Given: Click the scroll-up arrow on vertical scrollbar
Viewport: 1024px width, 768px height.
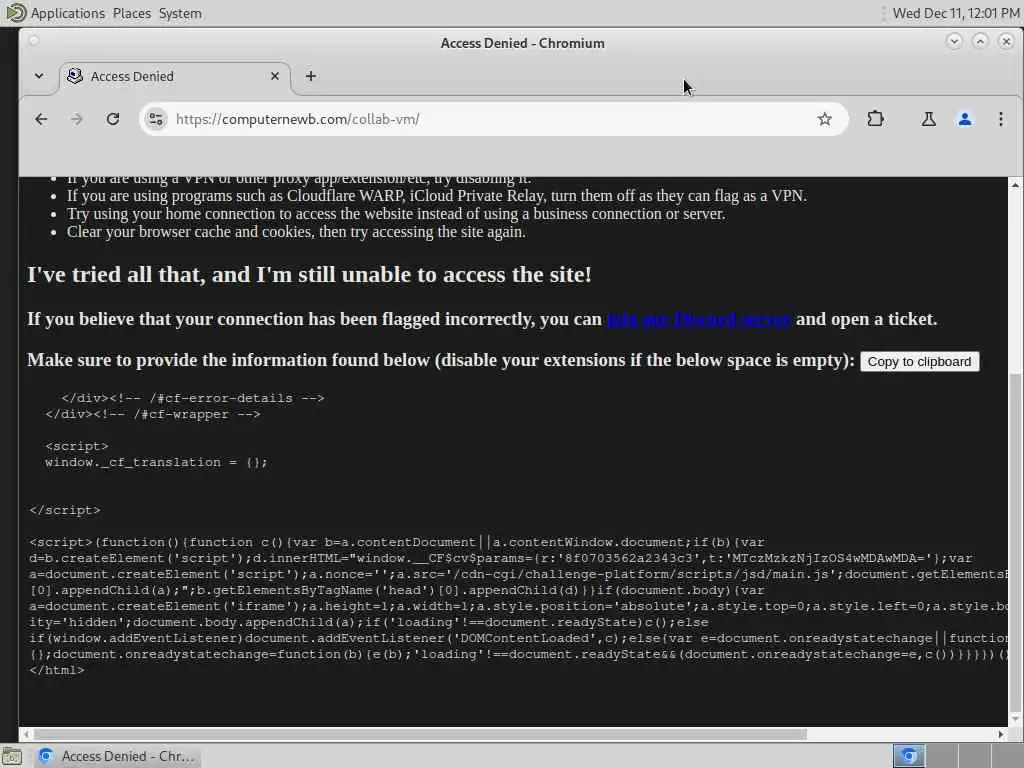Looking at the screenshot, I should pyautogui.click(x=1016, y=185).
